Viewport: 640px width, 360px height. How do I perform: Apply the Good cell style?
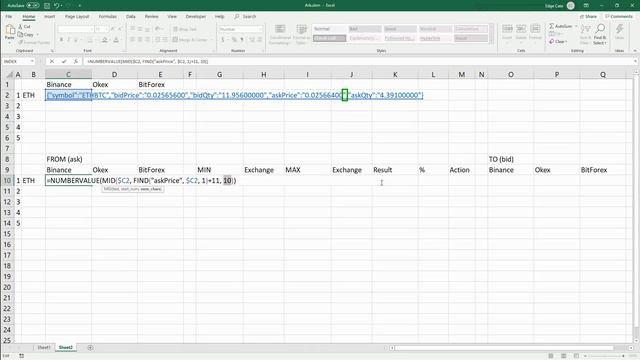[x=400, y=29]
